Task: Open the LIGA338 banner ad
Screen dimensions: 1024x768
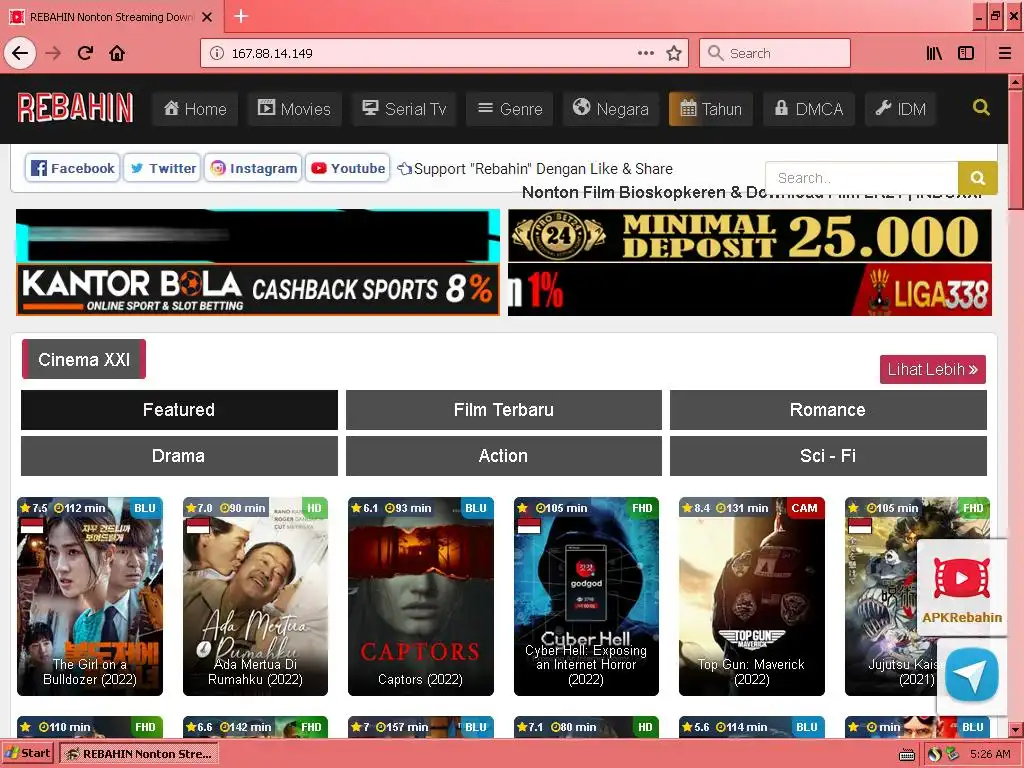Action: tap(750, 289)
